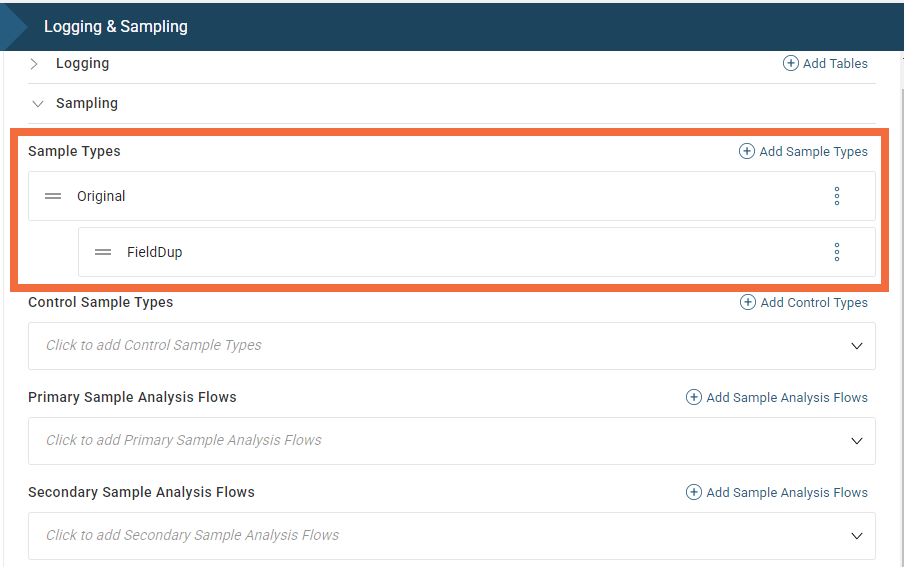Grab the drag handle of FieldDup row
The image size is (904, 567).
pos(103,252)
